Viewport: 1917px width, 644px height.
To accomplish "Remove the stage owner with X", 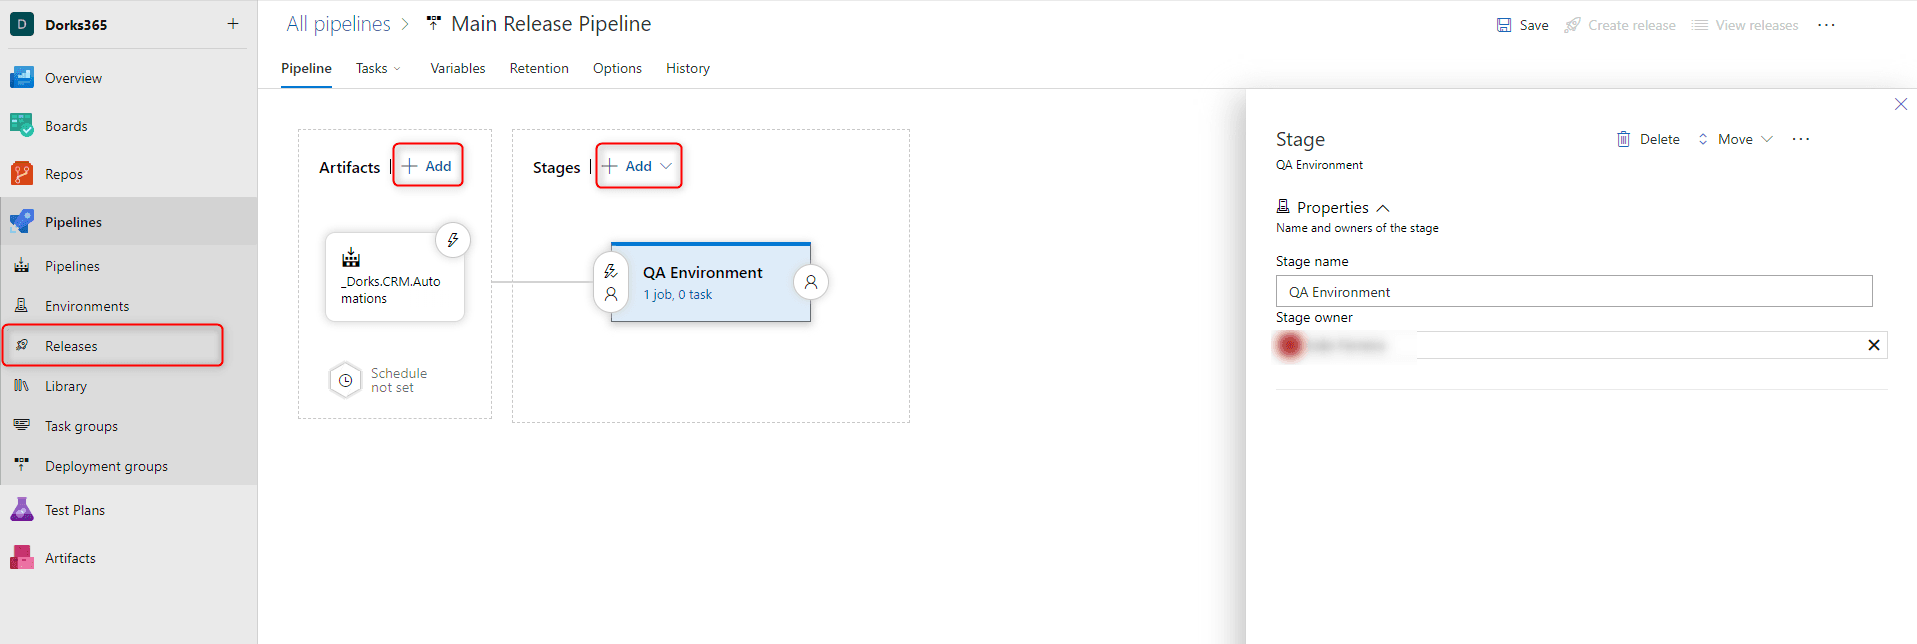I will [1874, 345].
